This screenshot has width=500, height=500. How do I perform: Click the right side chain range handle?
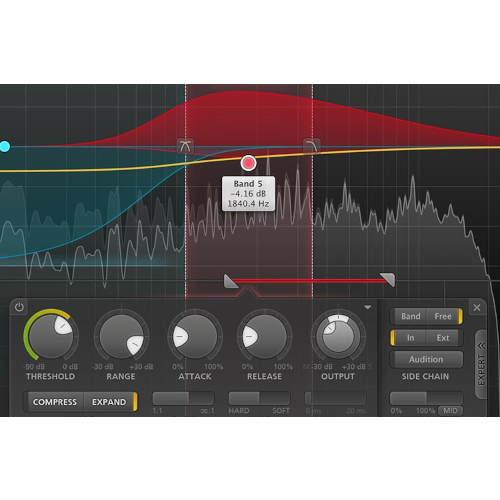(x=388, y=279)
